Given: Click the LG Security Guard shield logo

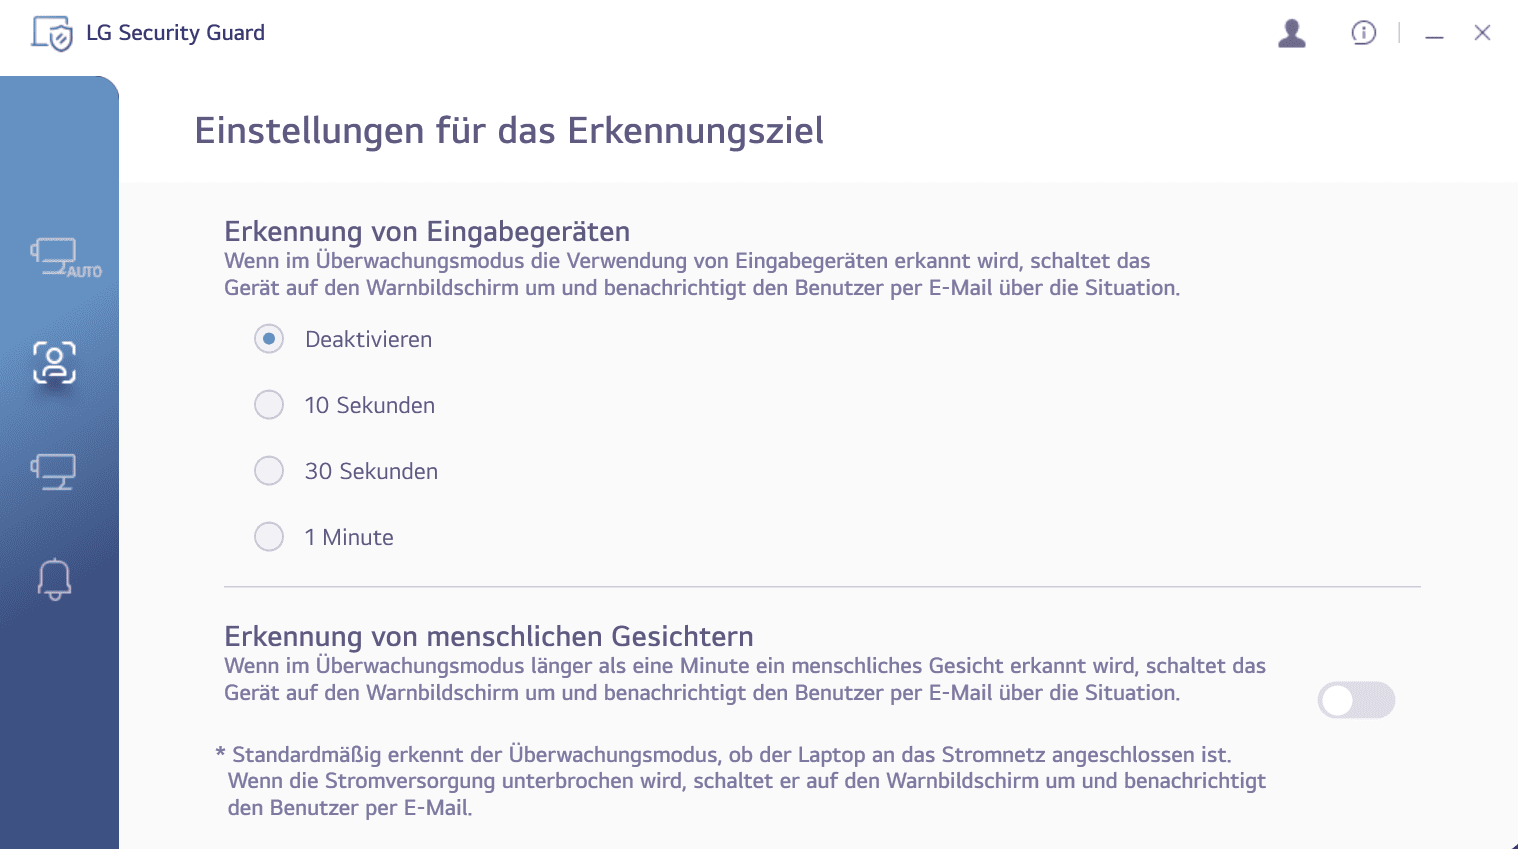Looking at the screenshot, I should coord(52,33).
